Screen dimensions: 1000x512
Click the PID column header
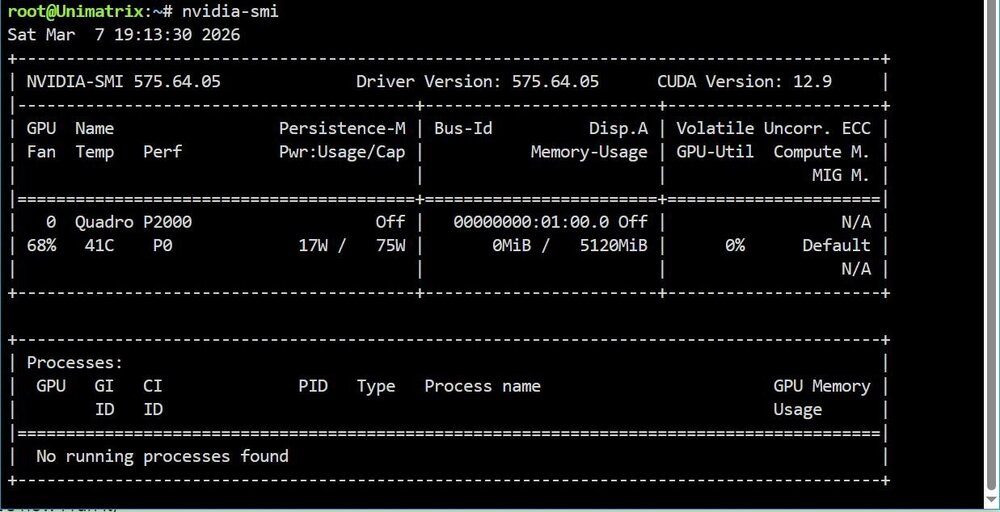(x=313, y=386)
